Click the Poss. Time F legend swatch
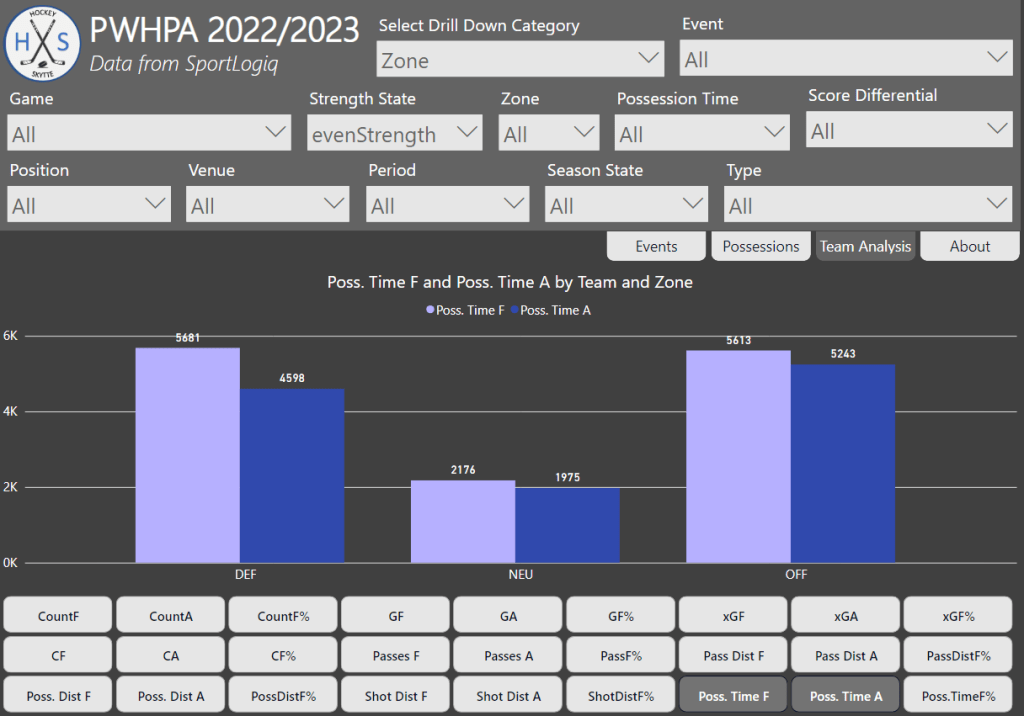 431,311
